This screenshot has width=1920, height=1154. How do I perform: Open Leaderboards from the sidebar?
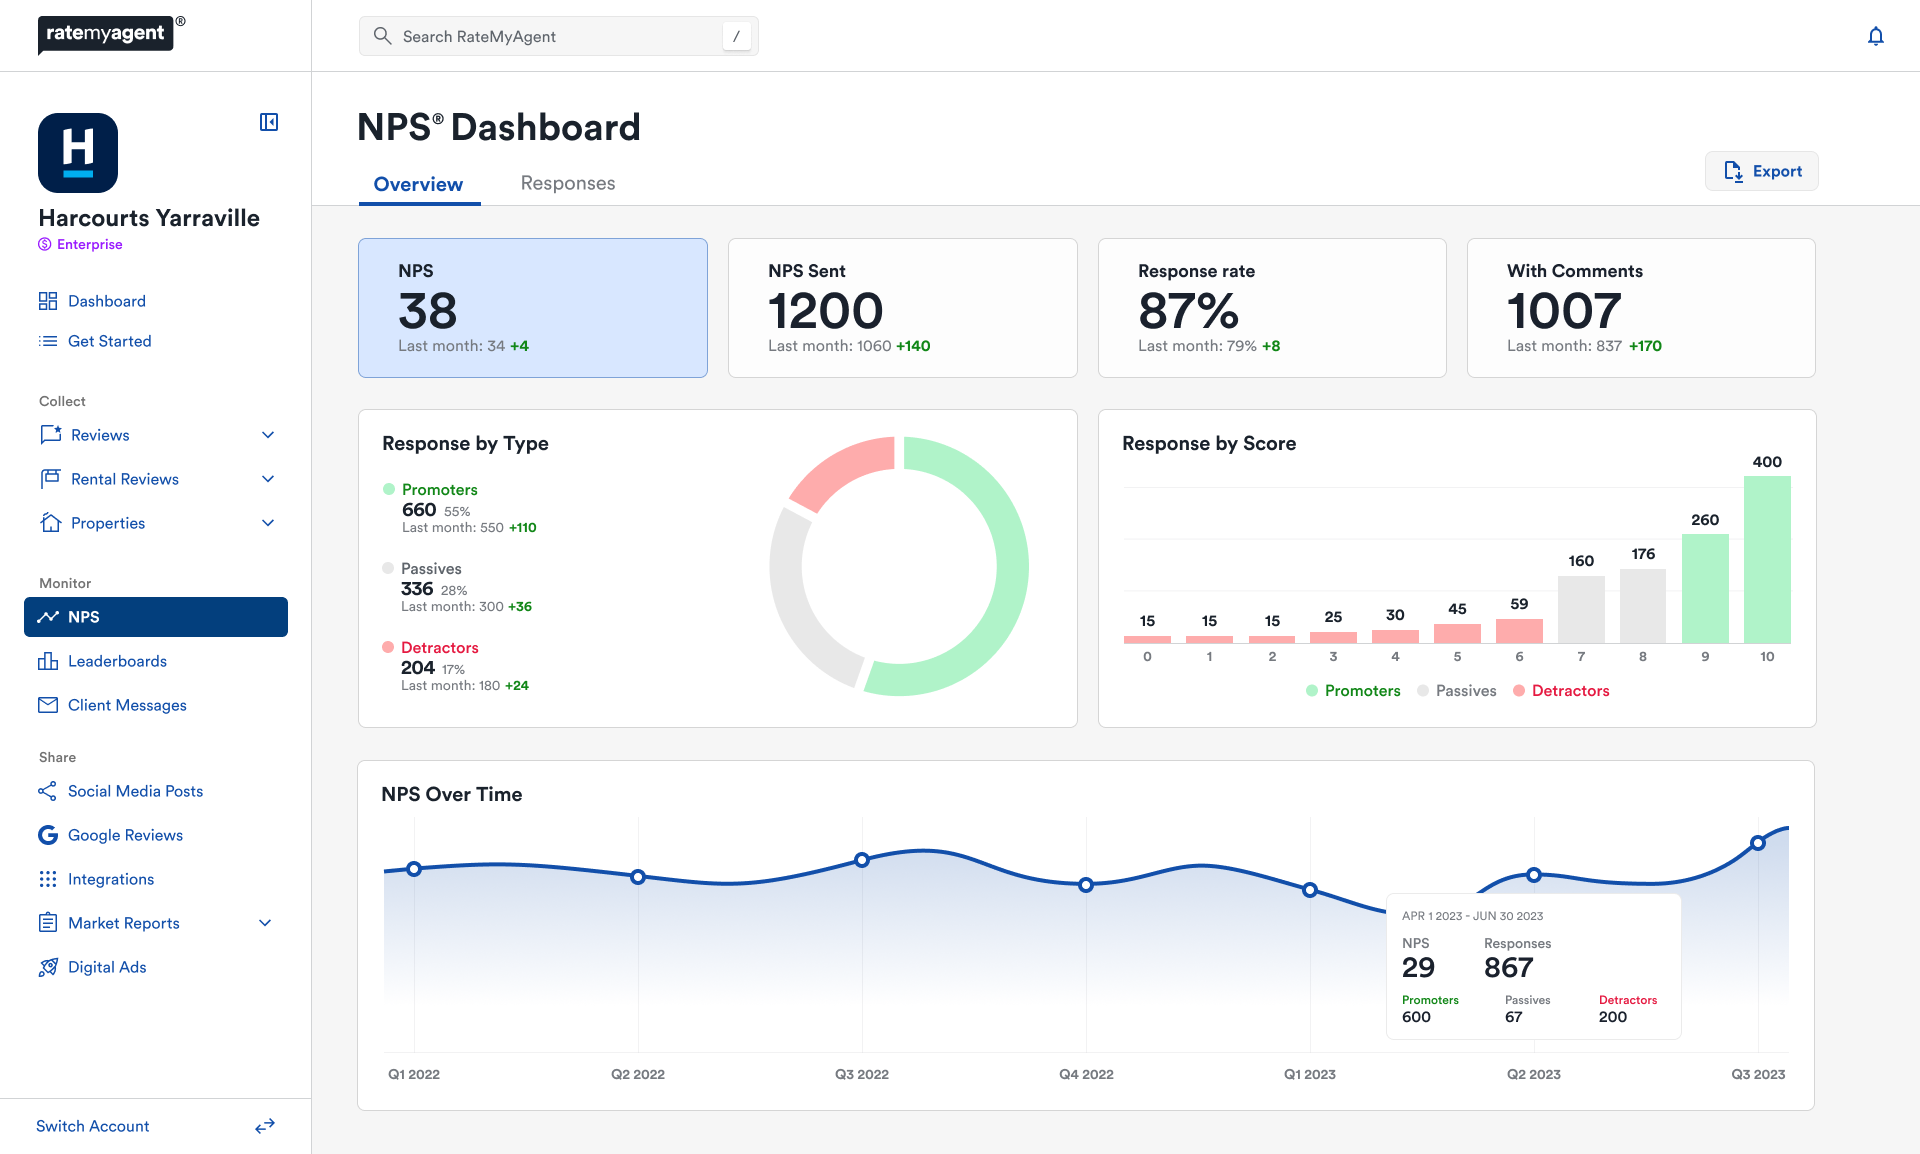click(x=117, y=661)
